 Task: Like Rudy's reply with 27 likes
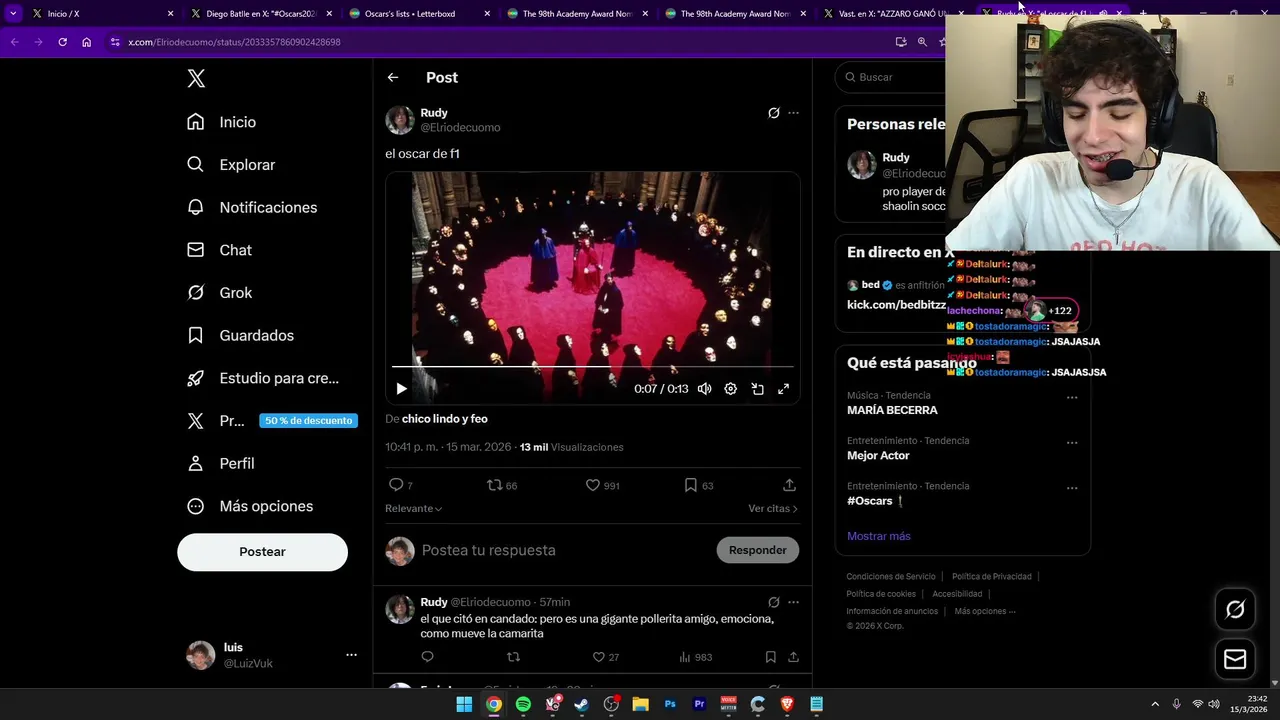coord(605,657)
